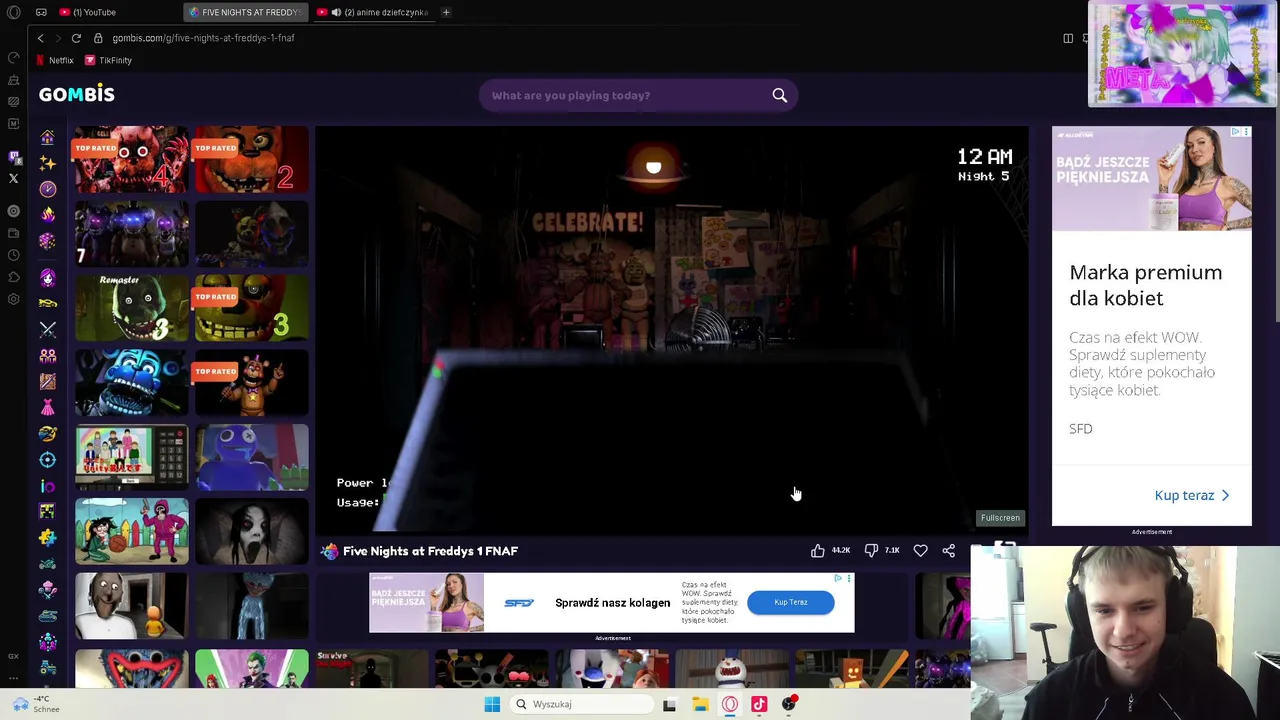Open Opera GX history clock icon
The image size is (1280, 720).
coord(13,255)
